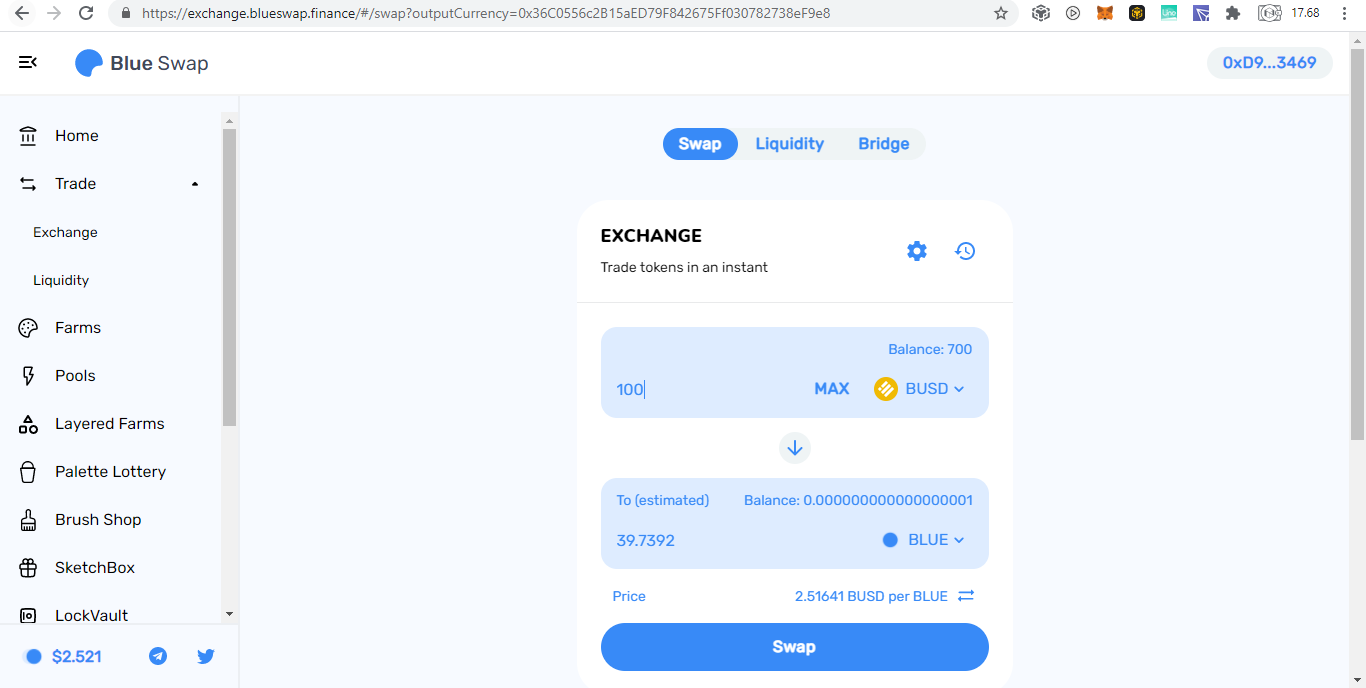This screenshot has height=688, width=1366.
Task: Switch to the Bridge tab
Action: tap(883, 144)
